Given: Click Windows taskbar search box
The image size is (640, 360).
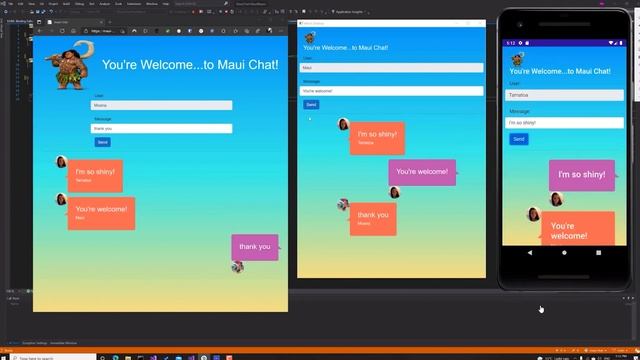Looking at the screenshot, I should (53, 358).
